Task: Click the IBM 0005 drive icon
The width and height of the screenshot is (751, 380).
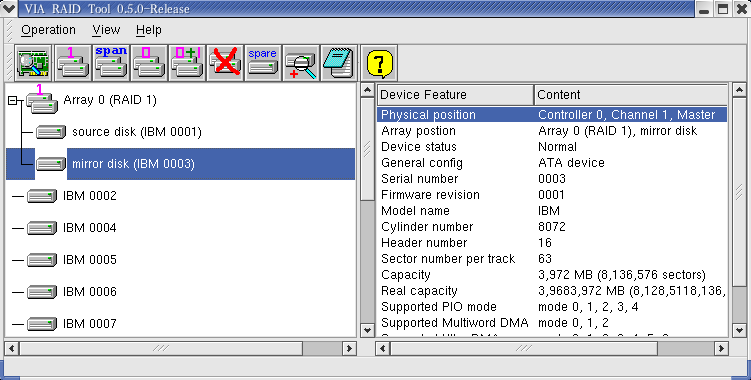Action: [x=42, y=260]
